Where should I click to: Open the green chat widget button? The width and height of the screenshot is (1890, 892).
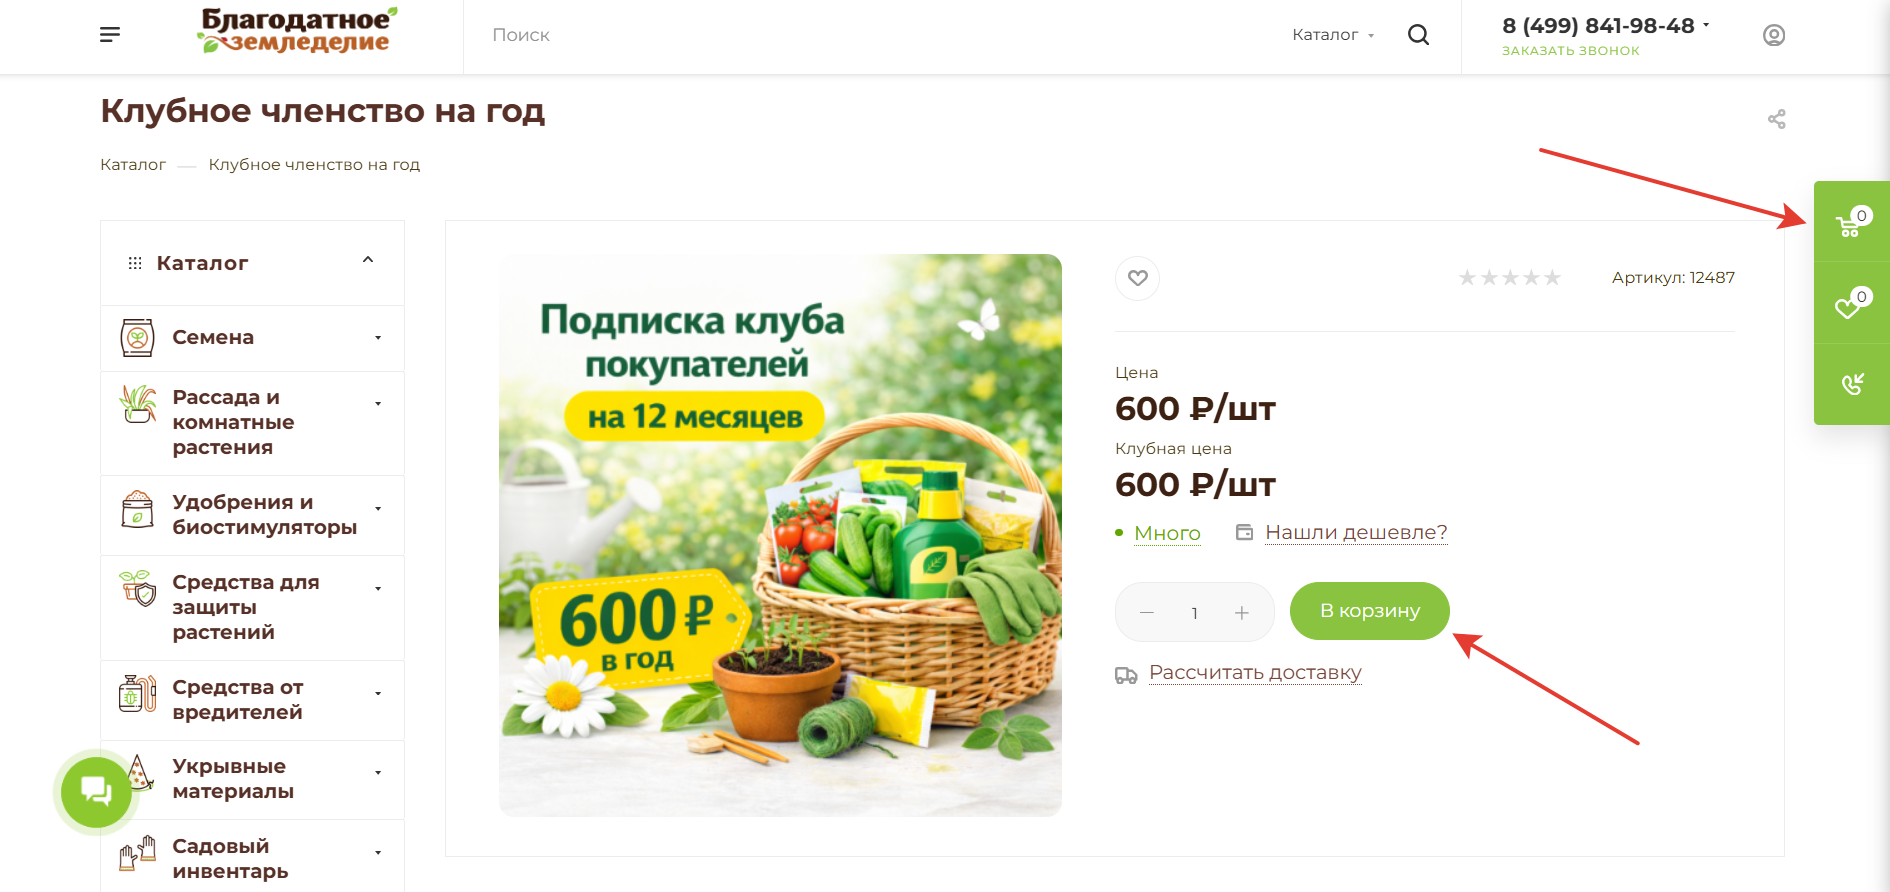(96, 792)
